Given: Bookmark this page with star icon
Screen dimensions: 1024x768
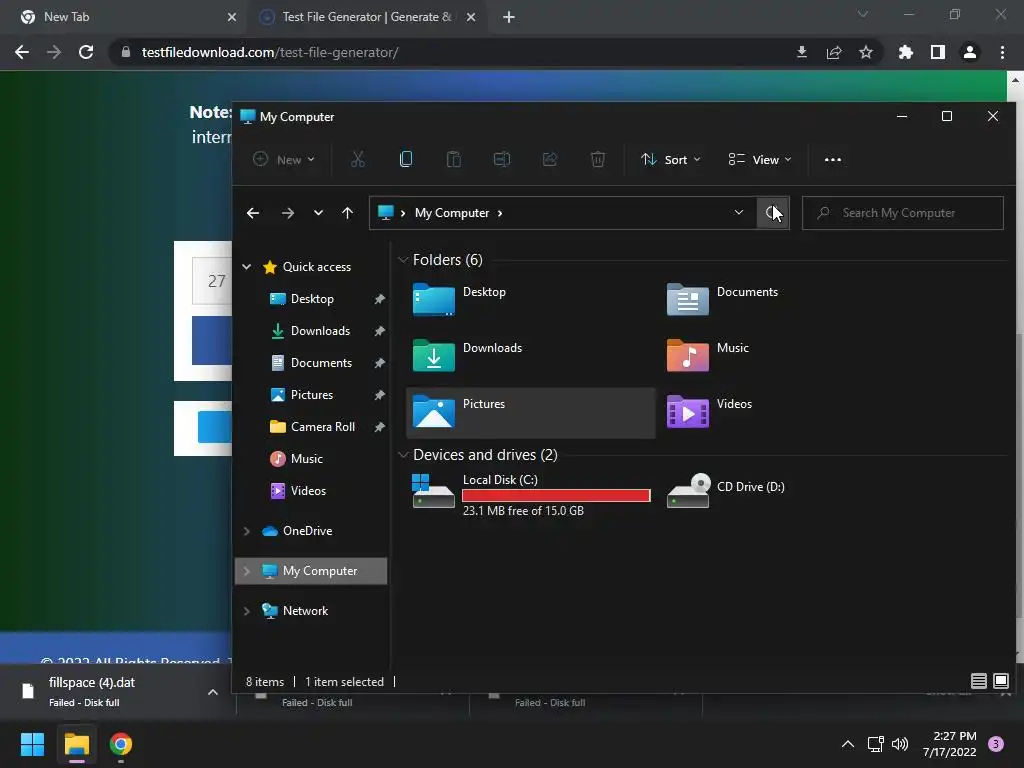Looking at the screenshot, I should [865, 52].
